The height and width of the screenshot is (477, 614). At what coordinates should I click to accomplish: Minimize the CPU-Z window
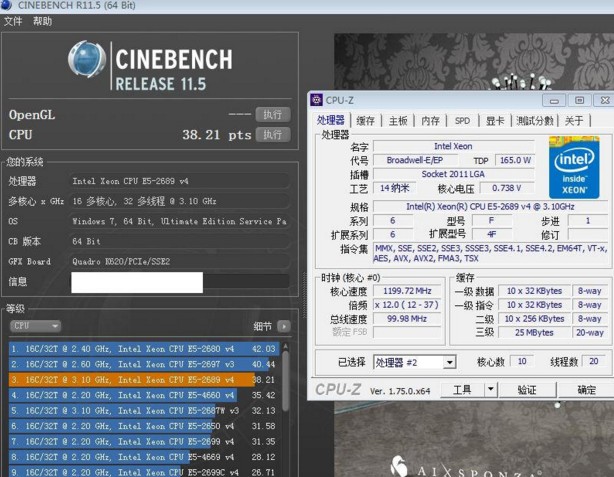(x=554, y=101)
